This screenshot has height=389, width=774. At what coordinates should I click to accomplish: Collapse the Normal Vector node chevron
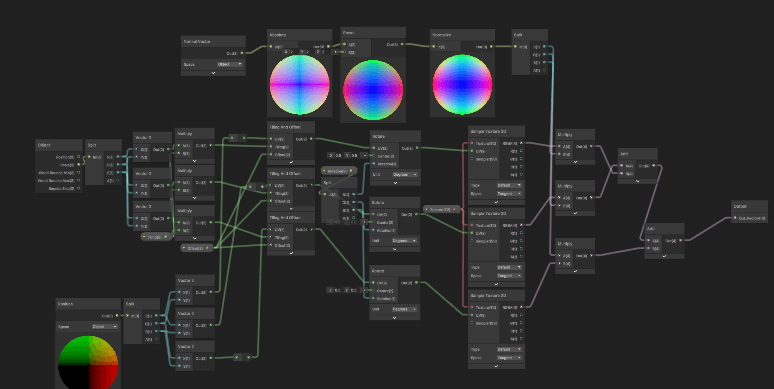click(x=213, y=73)
